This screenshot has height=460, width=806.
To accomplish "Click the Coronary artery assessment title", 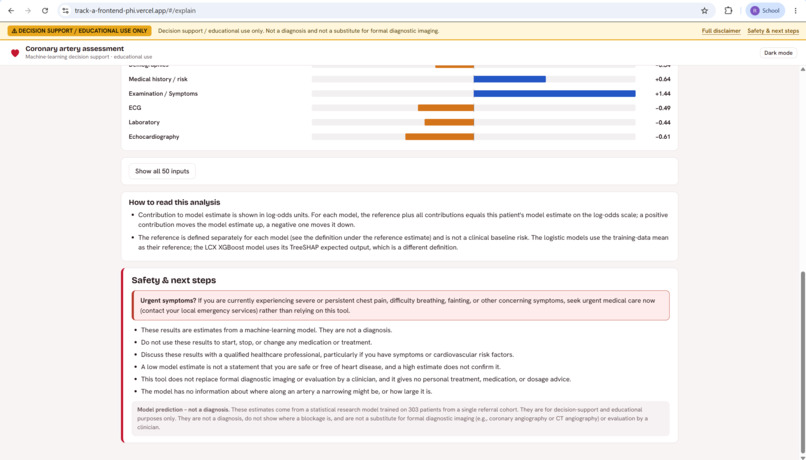I will (x=75, y=49).
